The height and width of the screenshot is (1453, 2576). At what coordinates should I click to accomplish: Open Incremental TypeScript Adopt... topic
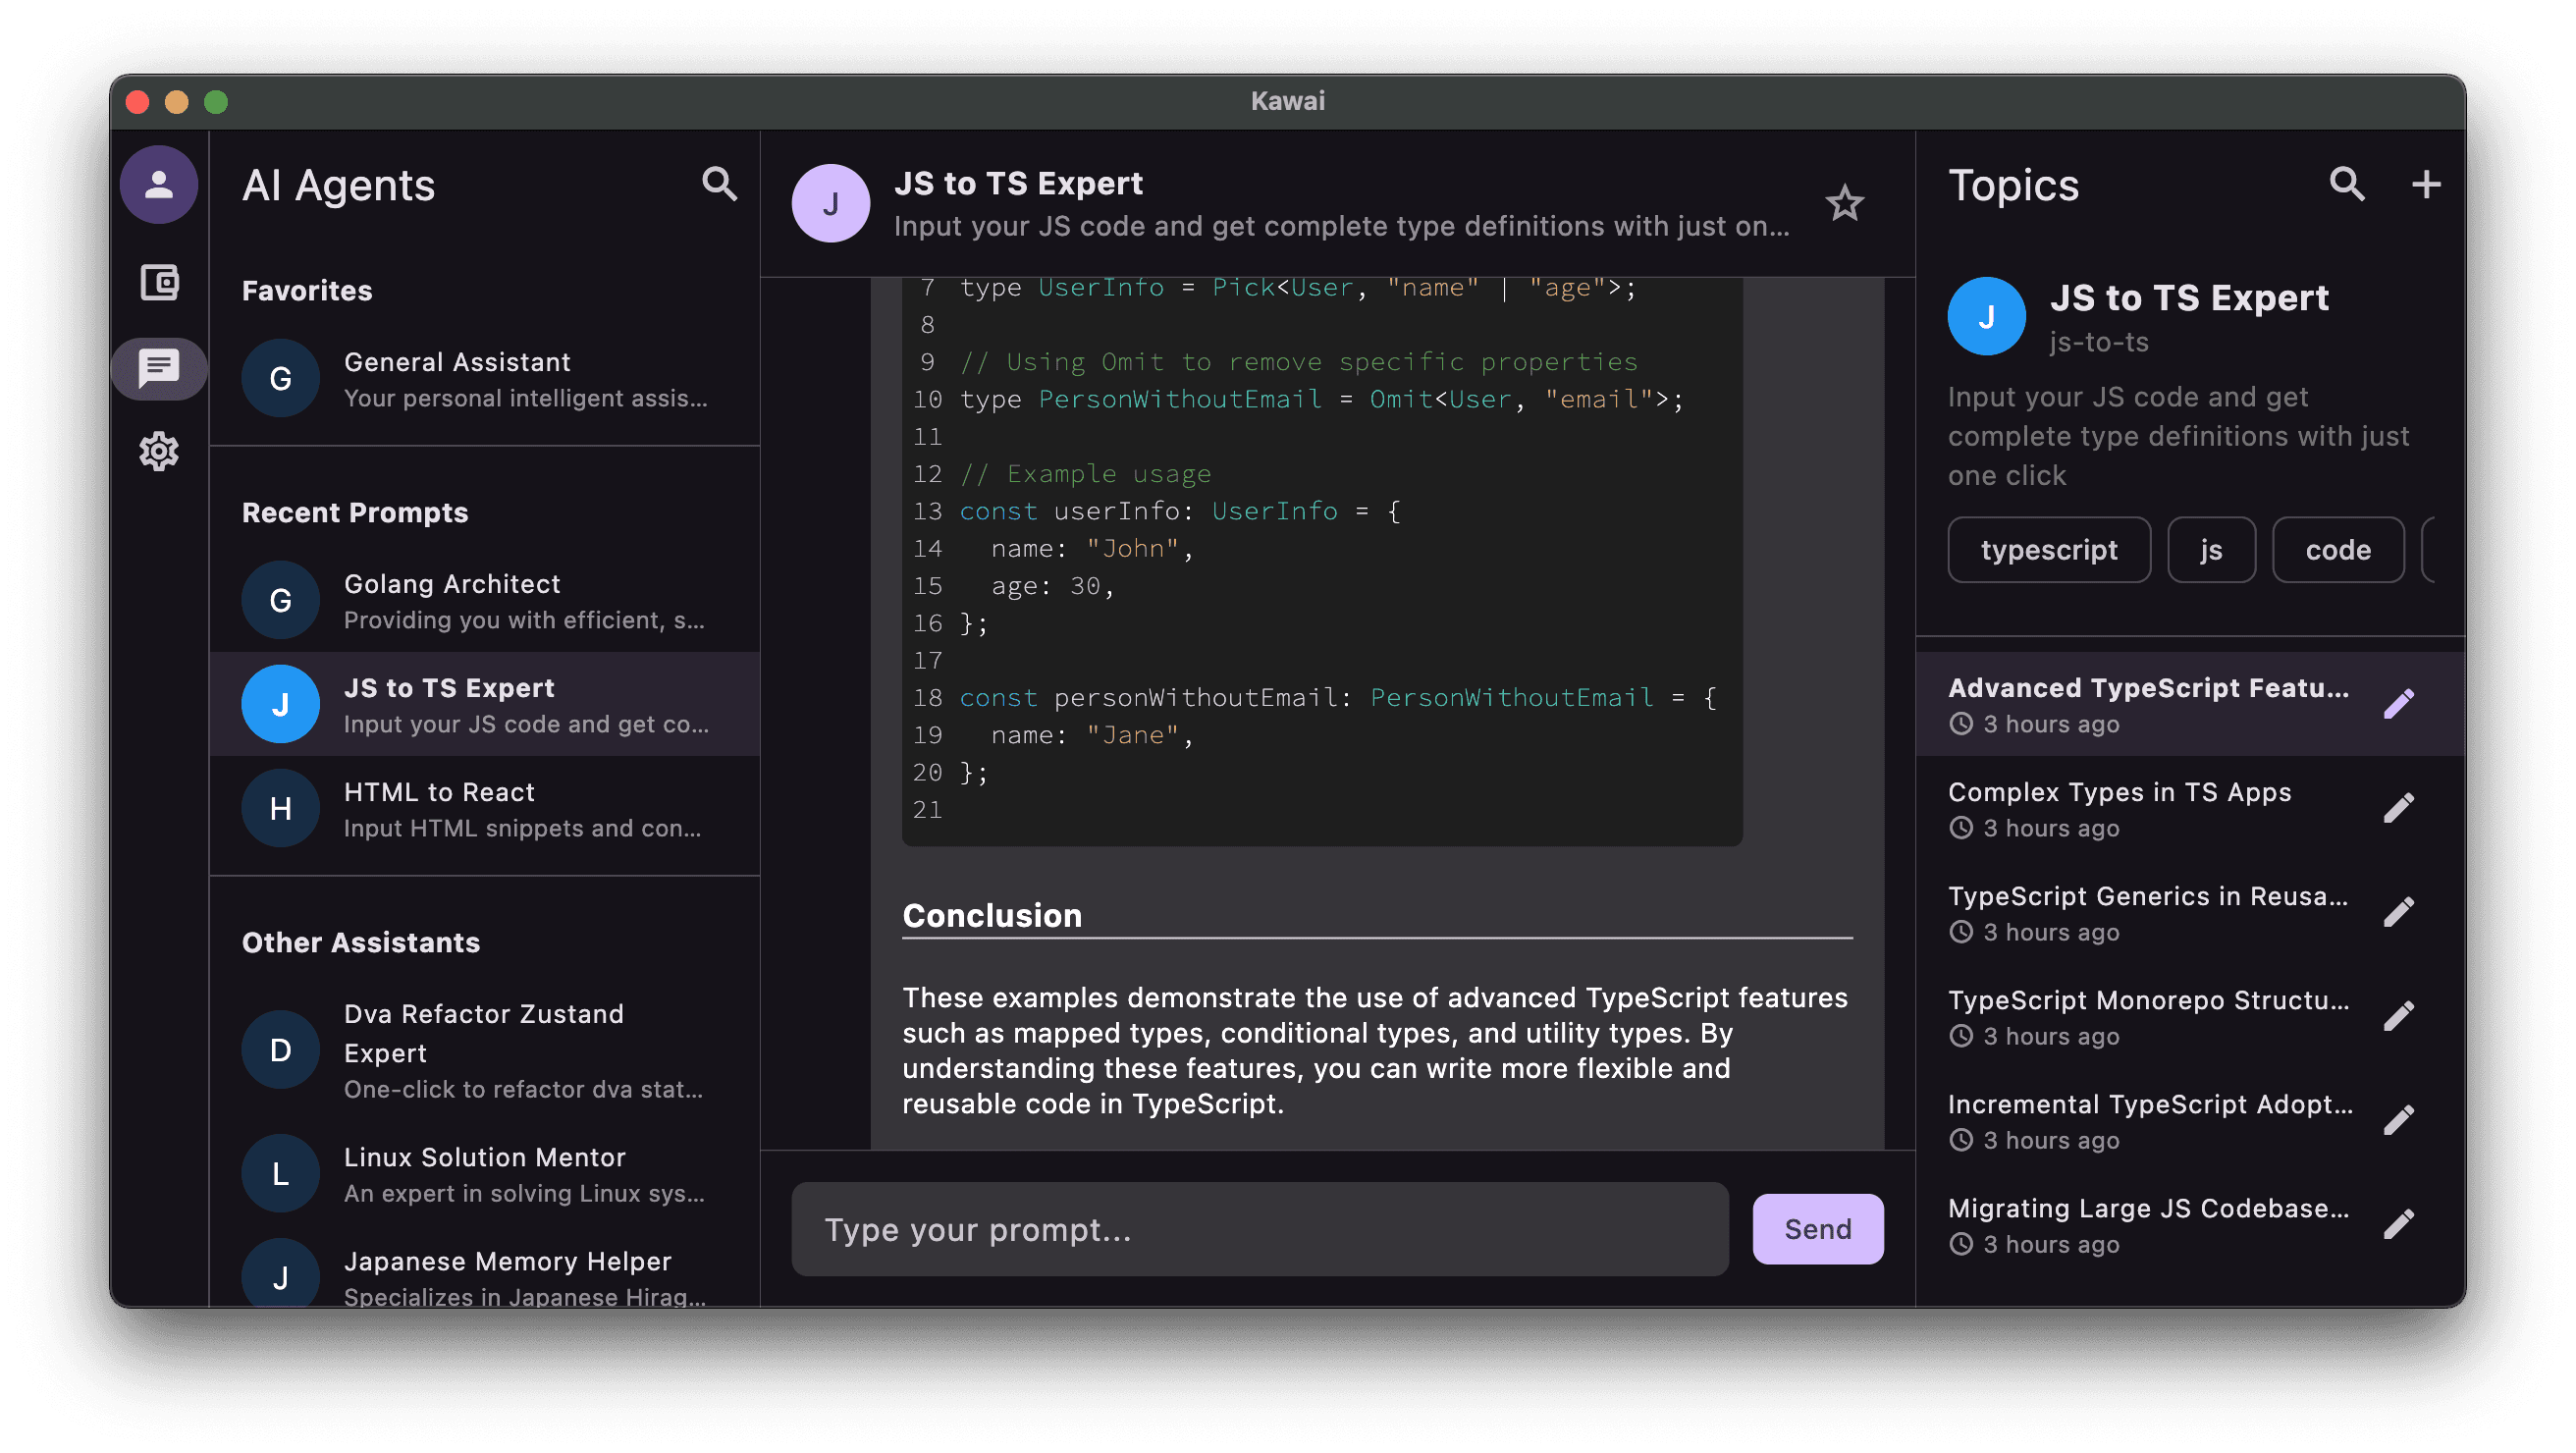click(2190, 1121)
